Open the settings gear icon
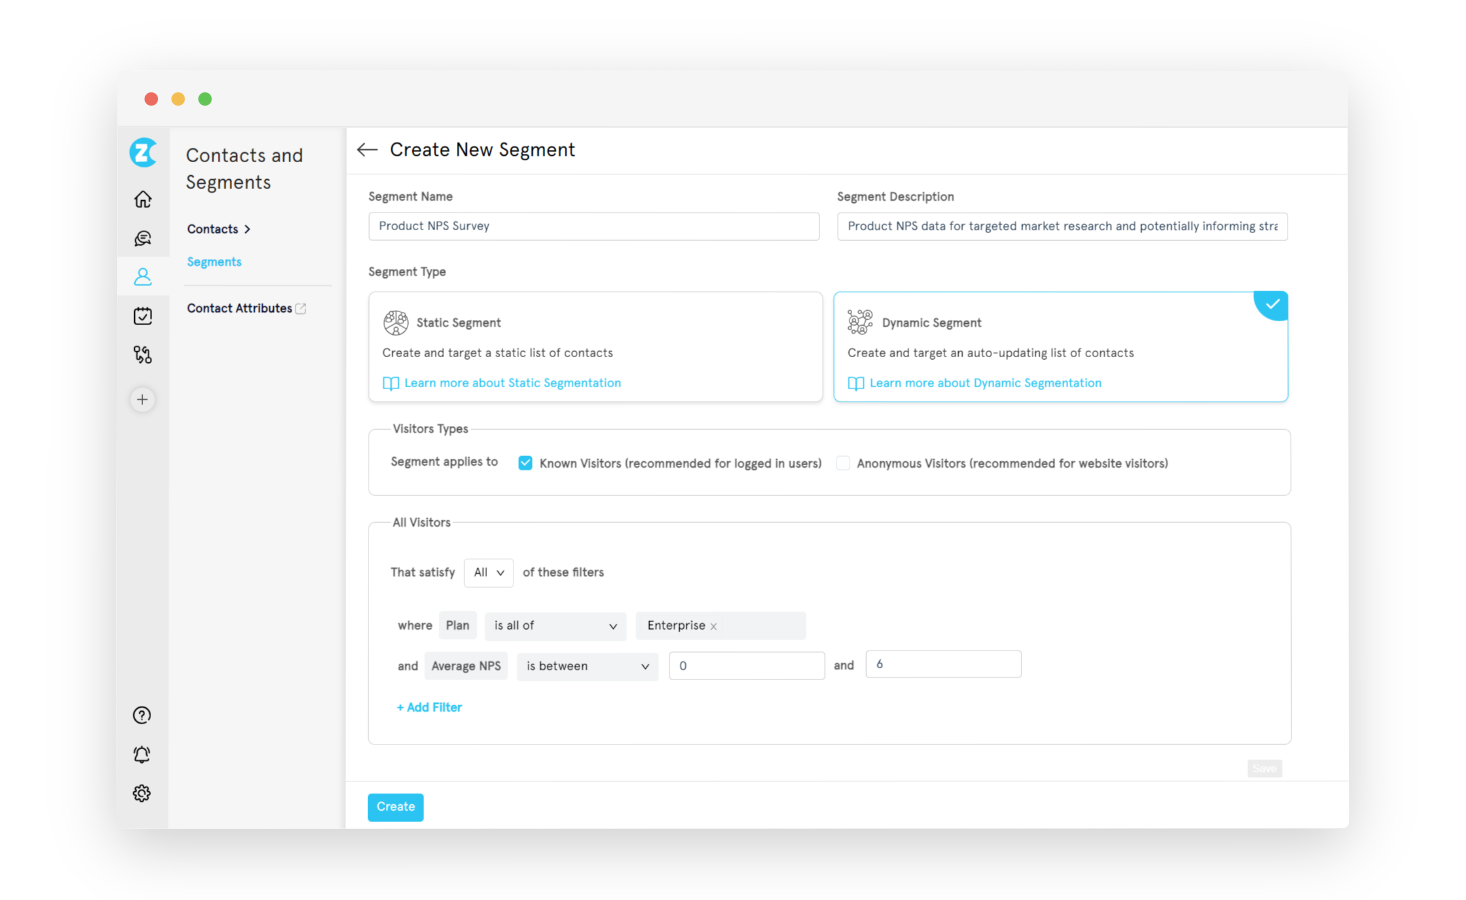 [142, 793]
